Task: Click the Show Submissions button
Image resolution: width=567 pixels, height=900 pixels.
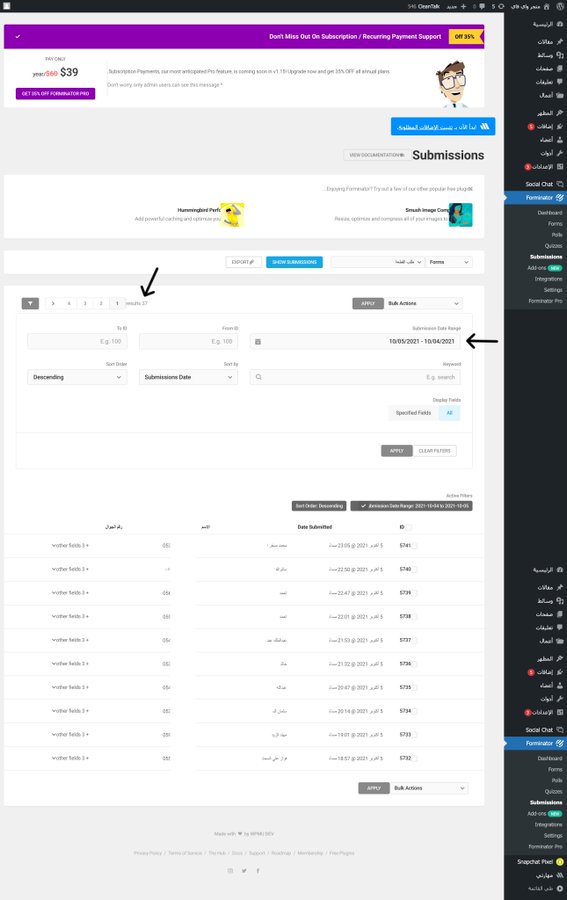Action: pyautogui.click(x=294, y=262)
